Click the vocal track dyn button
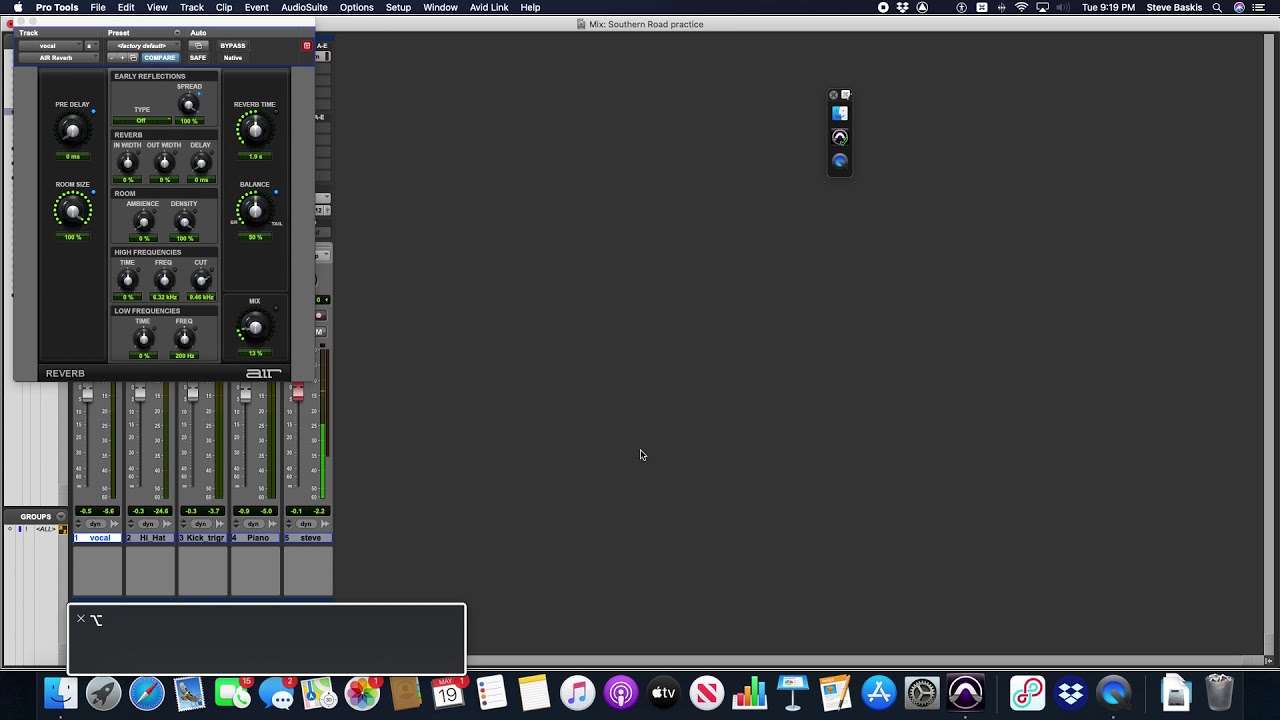 (96, 524)
